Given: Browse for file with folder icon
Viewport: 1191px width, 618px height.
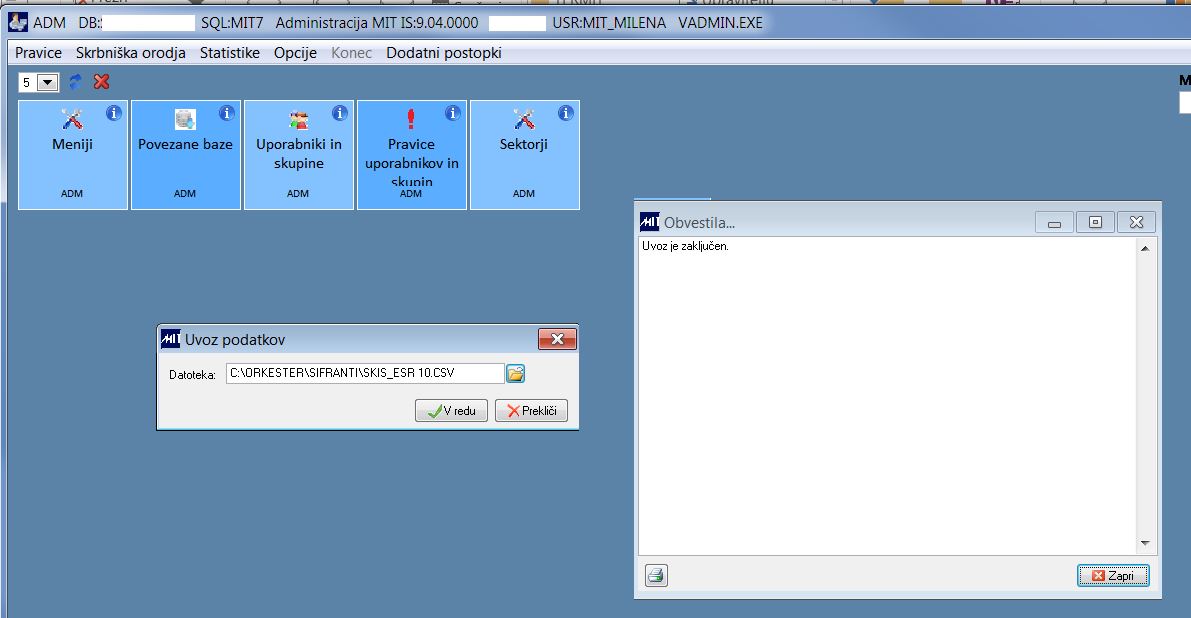Looking at the screenshot, I should 516,373.
